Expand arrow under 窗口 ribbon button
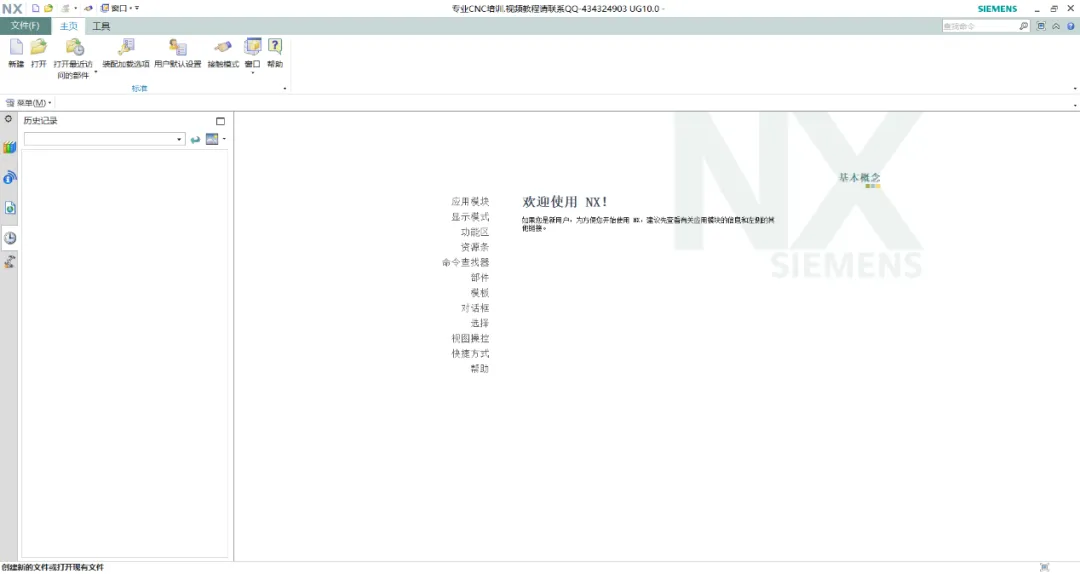The image size is (1080, 574). pyautogui.click(x=253, y=72)
